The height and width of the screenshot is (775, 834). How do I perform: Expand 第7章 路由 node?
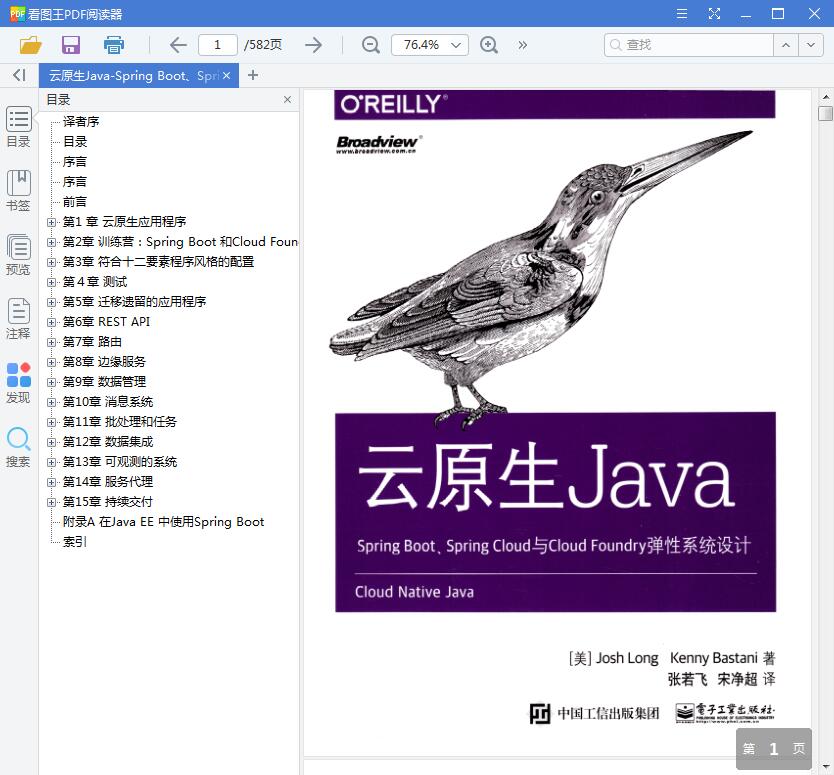[52, 343]
